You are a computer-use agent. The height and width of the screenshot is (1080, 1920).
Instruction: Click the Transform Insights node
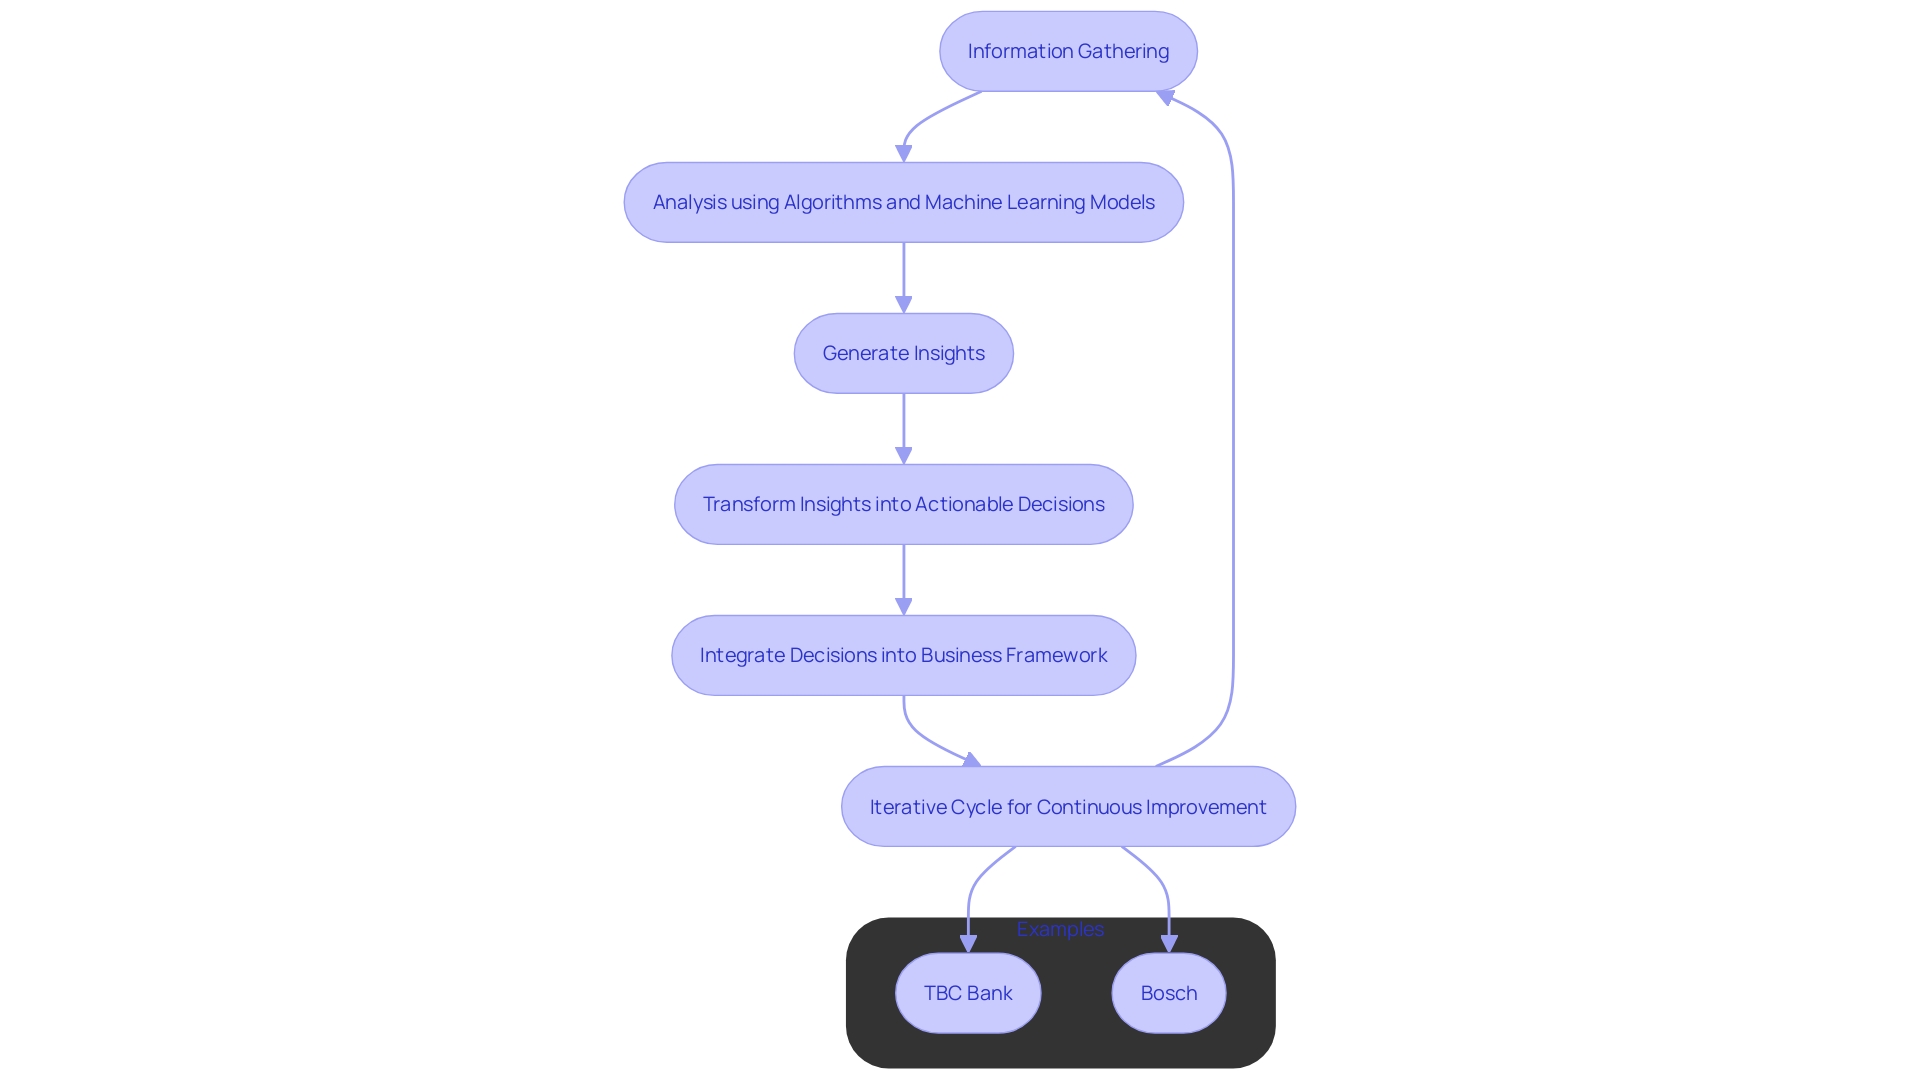(x=903, y=502)
